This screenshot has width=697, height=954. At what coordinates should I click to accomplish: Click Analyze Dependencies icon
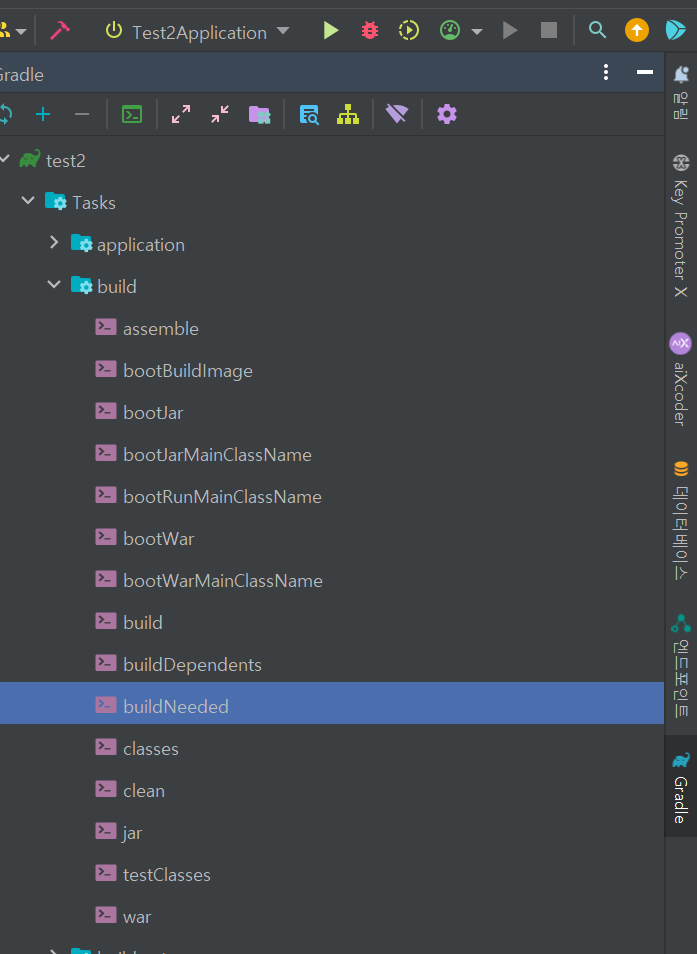(x=309, y=114)
